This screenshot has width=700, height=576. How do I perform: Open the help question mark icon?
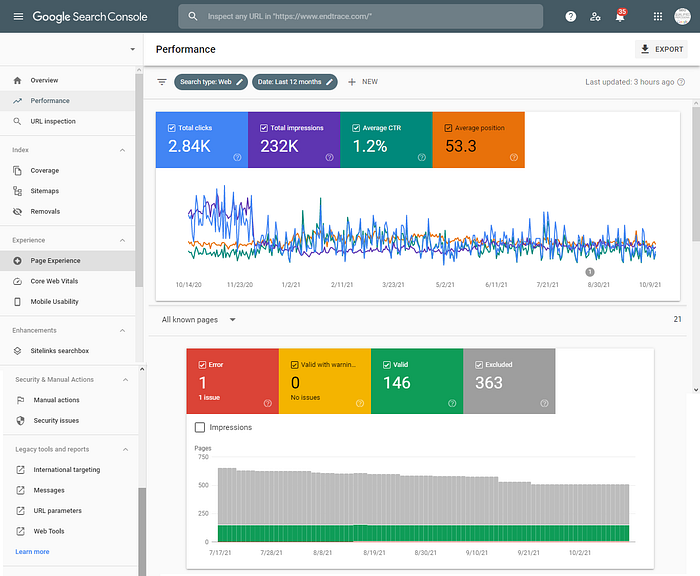pyautogui.click(x=571, y=17)
